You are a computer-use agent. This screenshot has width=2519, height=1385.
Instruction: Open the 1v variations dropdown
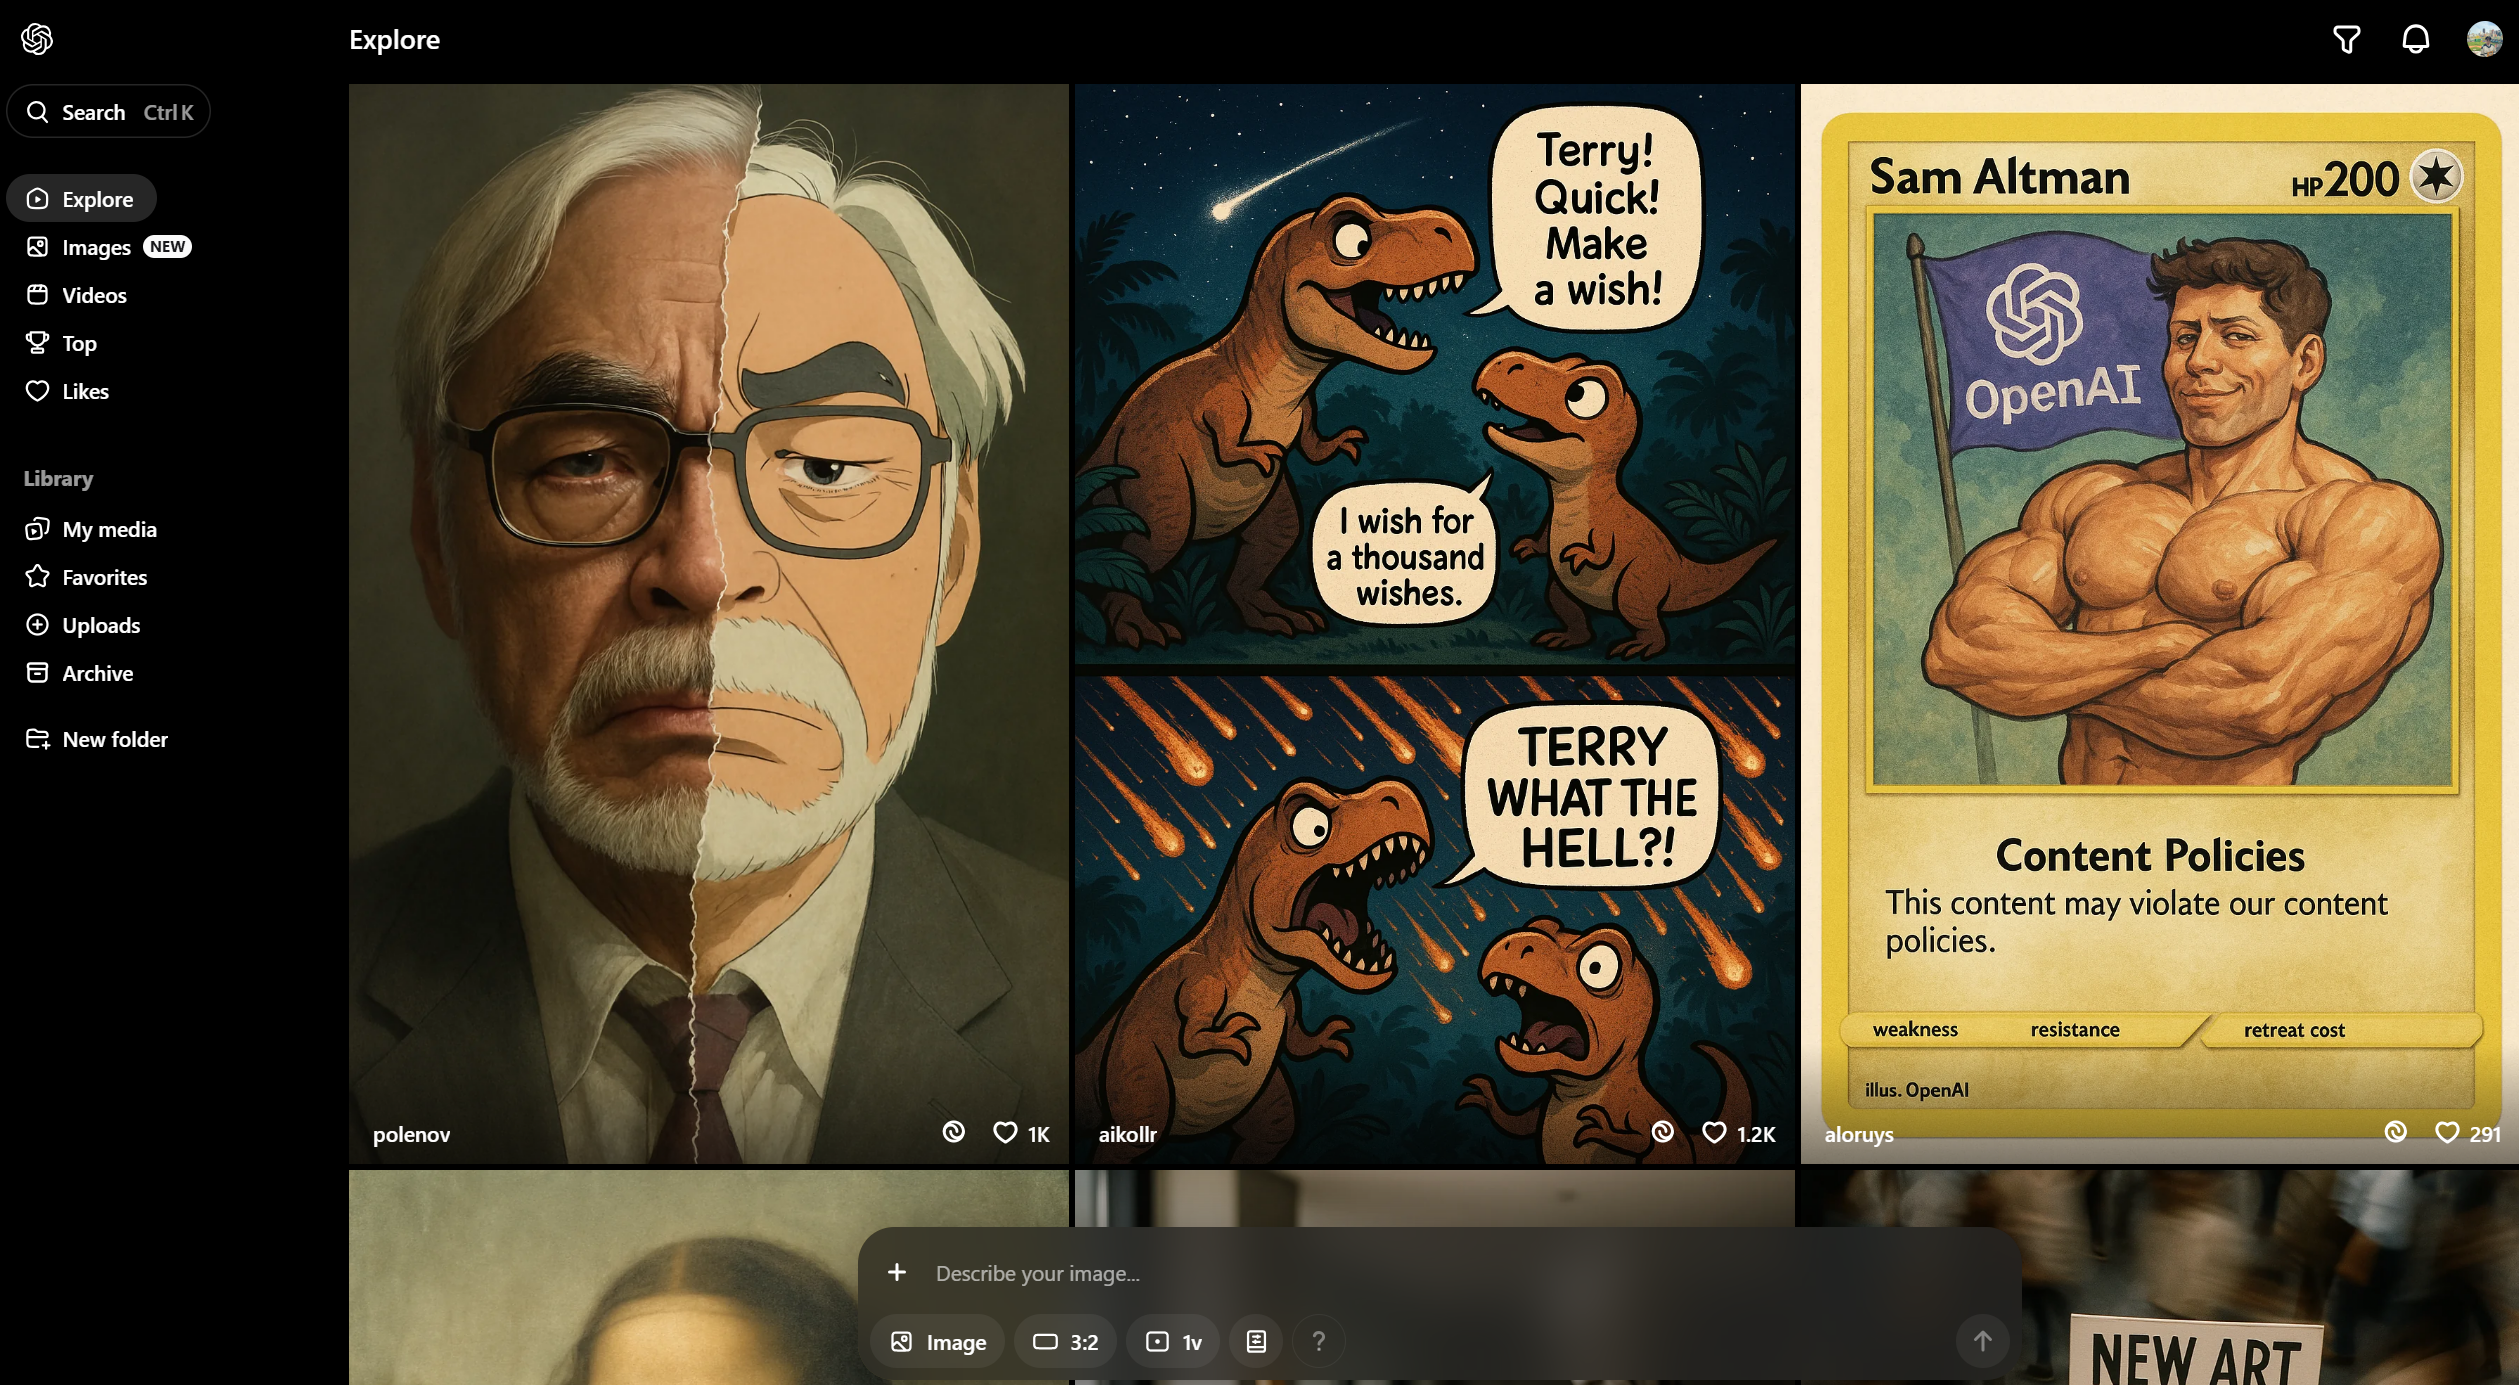pyautogui.click(x=1173, y=1342)
